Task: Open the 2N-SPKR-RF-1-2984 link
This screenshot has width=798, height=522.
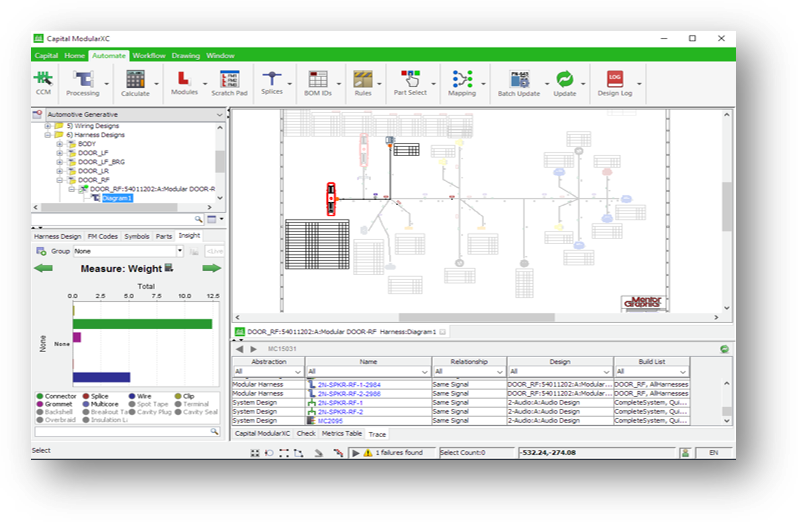Action: (x=349, y=385)
